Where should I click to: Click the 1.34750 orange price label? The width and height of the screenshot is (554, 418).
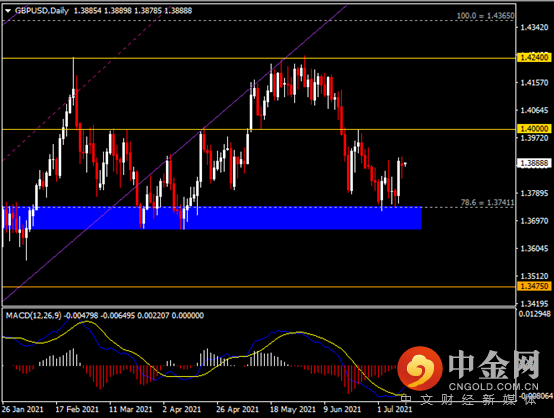point(534,286)
